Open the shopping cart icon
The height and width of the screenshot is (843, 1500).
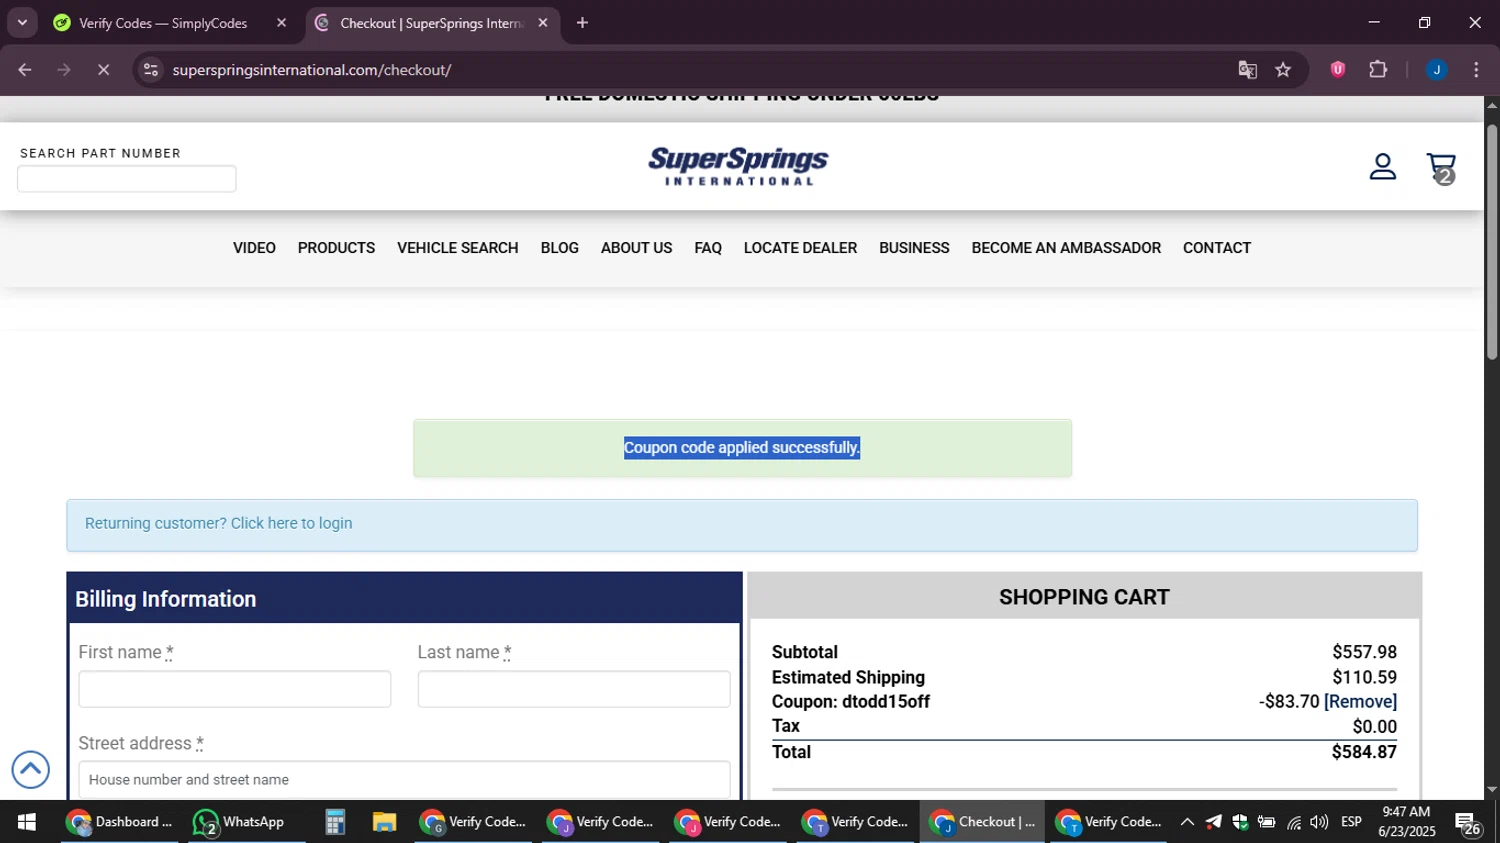click(x=1441, y=168)
